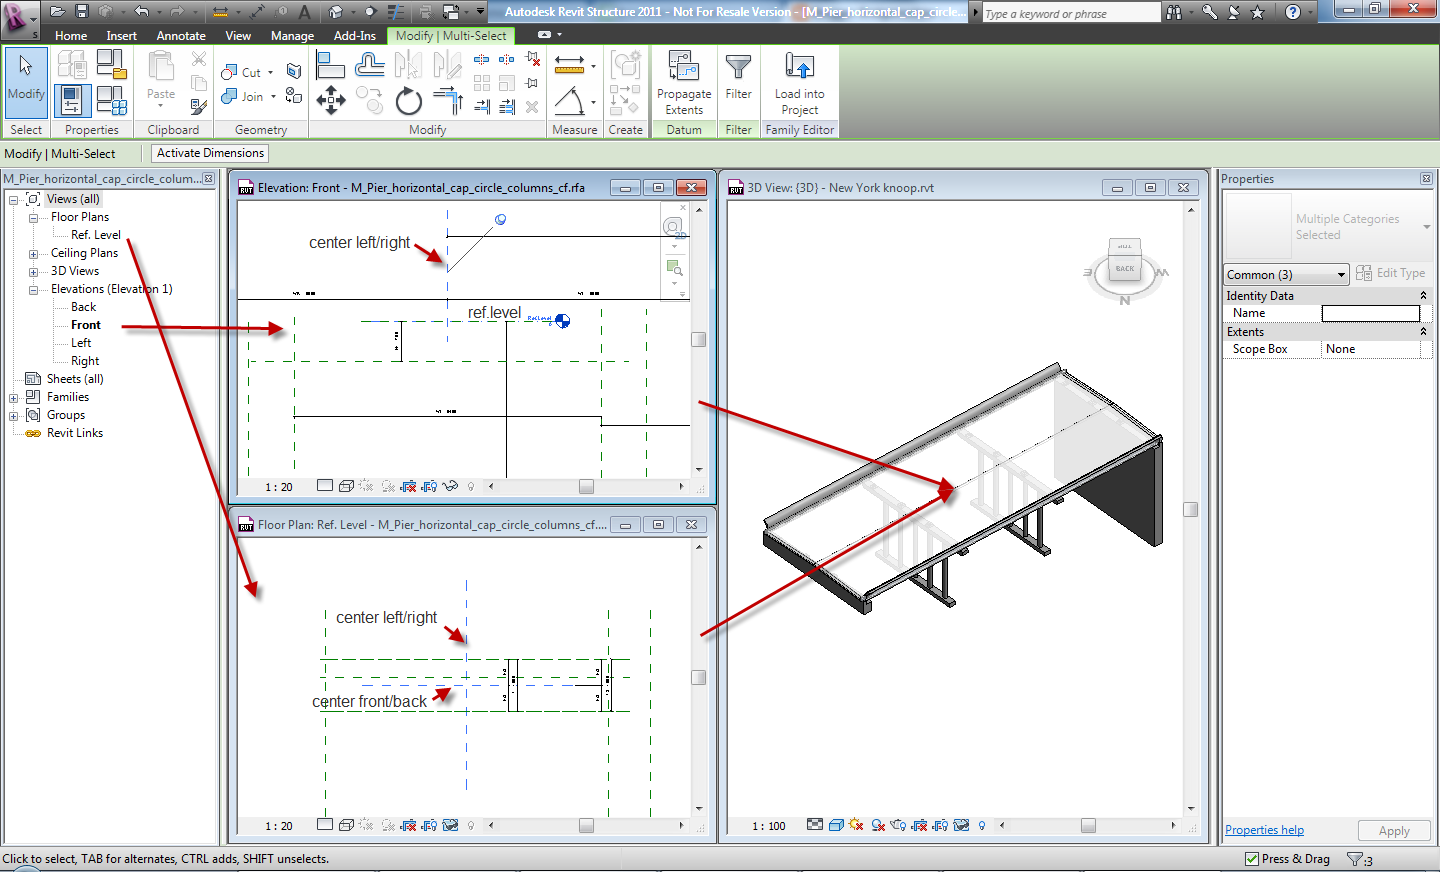Open the Insert ribbon tab
Screen dimensions: 1440x872
122,35
